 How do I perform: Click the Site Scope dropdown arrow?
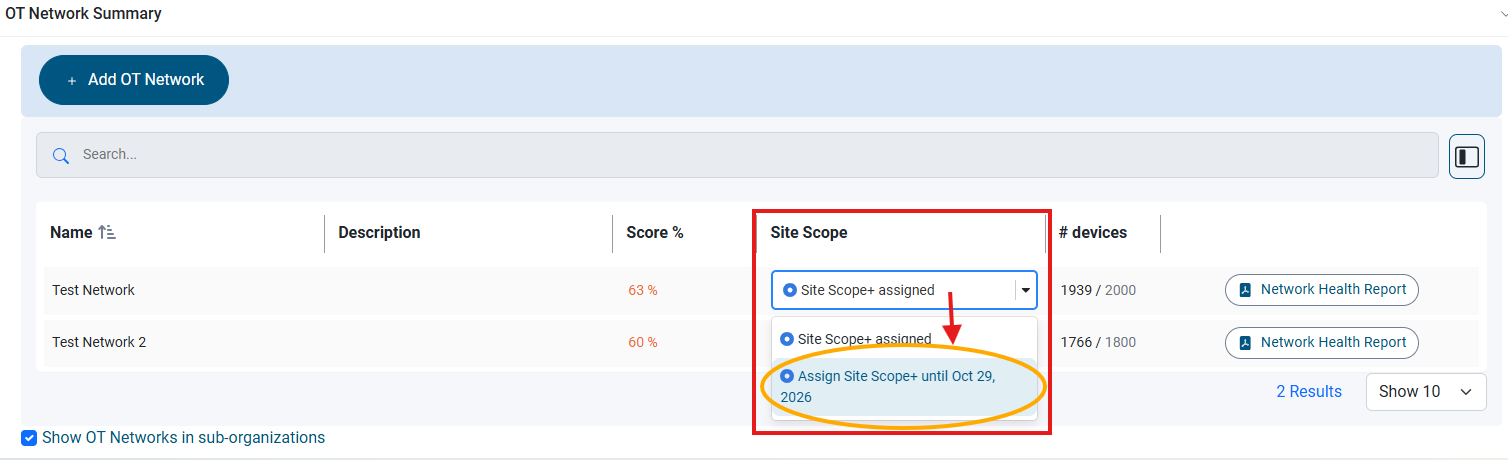click(1026, 291)
